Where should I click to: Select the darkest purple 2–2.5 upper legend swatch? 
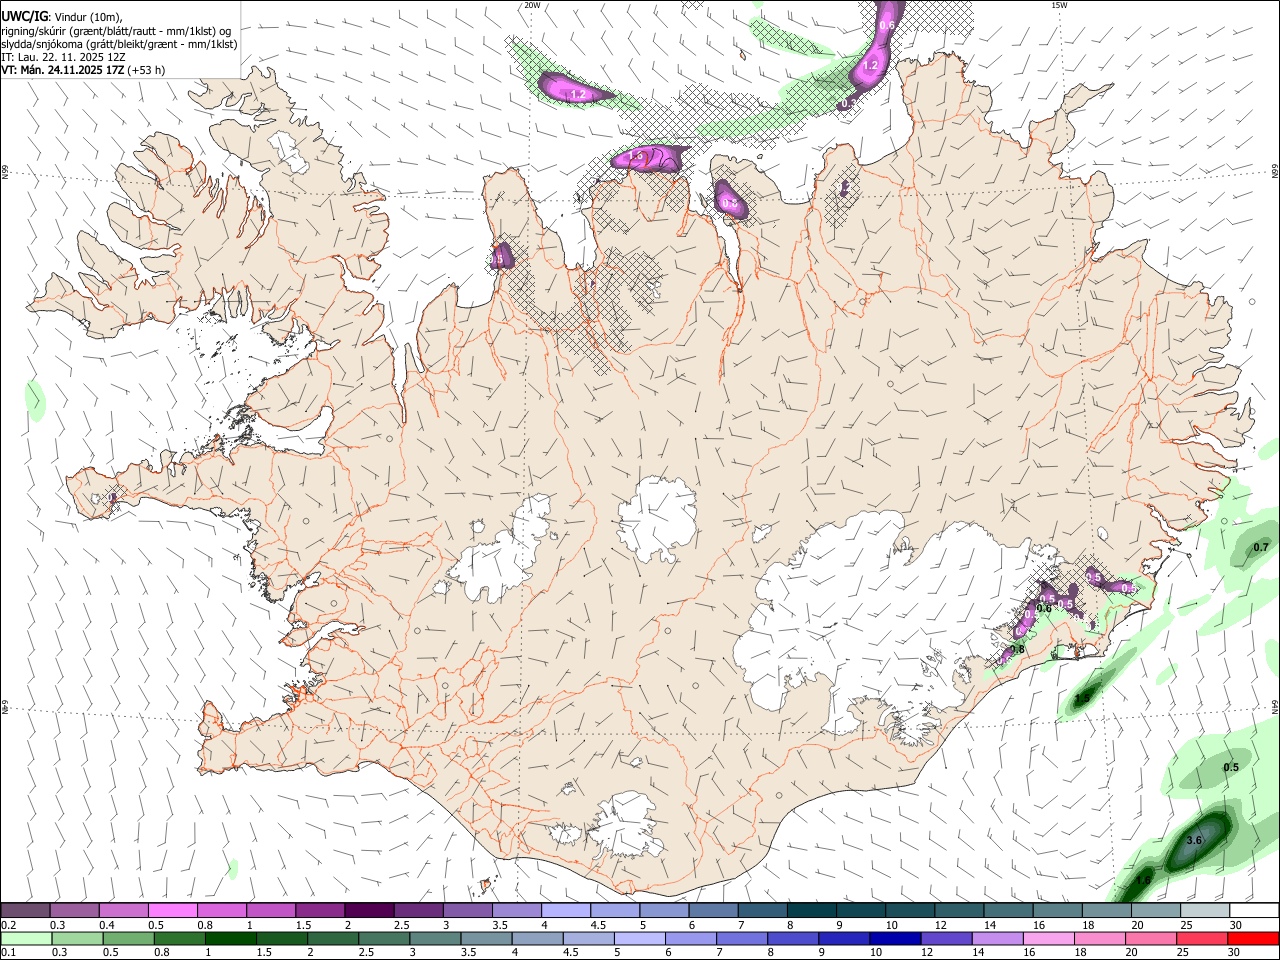(368, 910)
